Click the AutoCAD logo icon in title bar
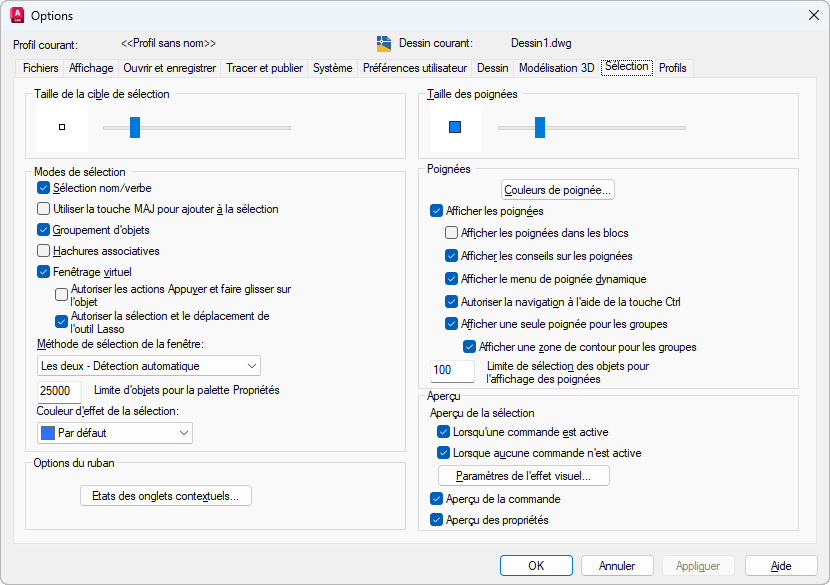Screen dimensions: 830x585 [17, 16]
